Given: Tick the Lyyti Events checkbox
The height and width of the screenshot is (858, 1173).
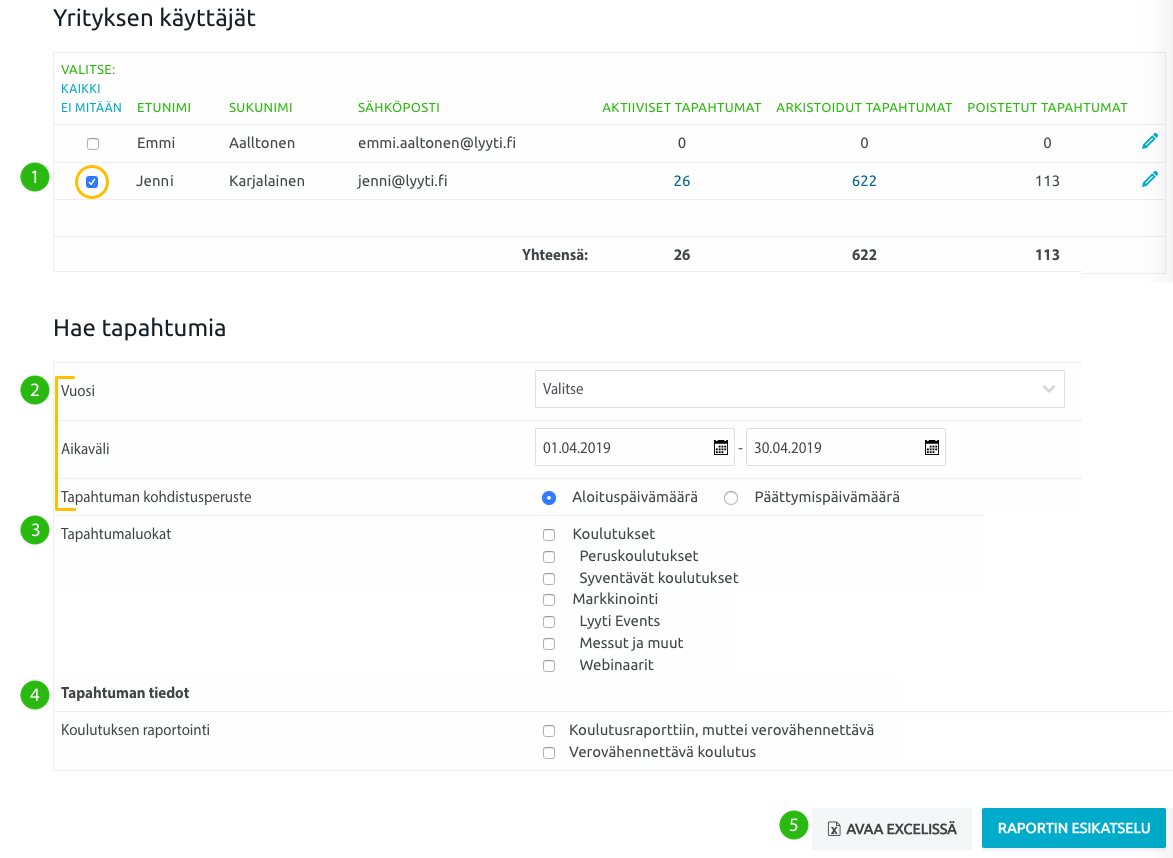Looking at the screenshot, I should pos(549,622).
